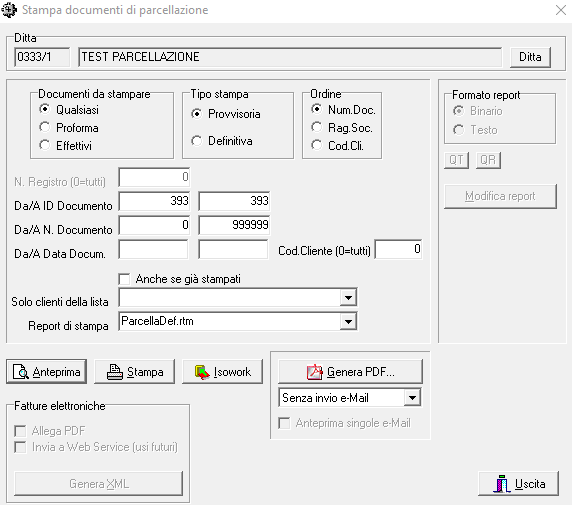Enable Anche se già stampati checkbox
The width and height of the screenshot is (572, 505).
[x=124, y=279]
